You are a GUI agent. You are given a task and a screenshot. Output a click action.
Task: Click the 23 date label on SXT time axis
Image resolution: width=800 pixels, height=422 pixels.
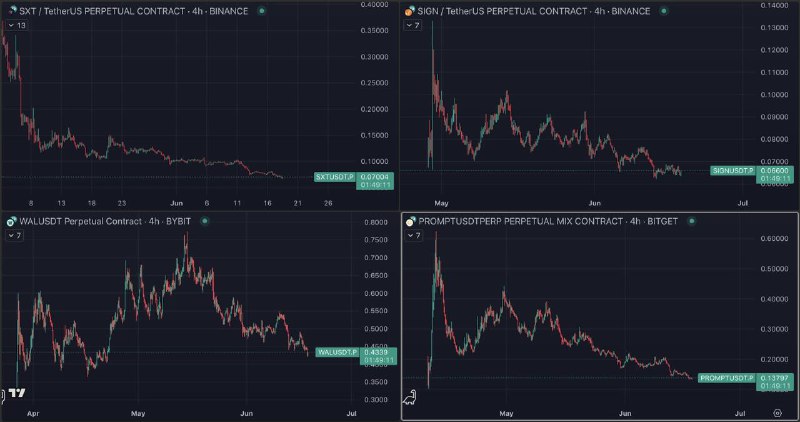[121, 203]
